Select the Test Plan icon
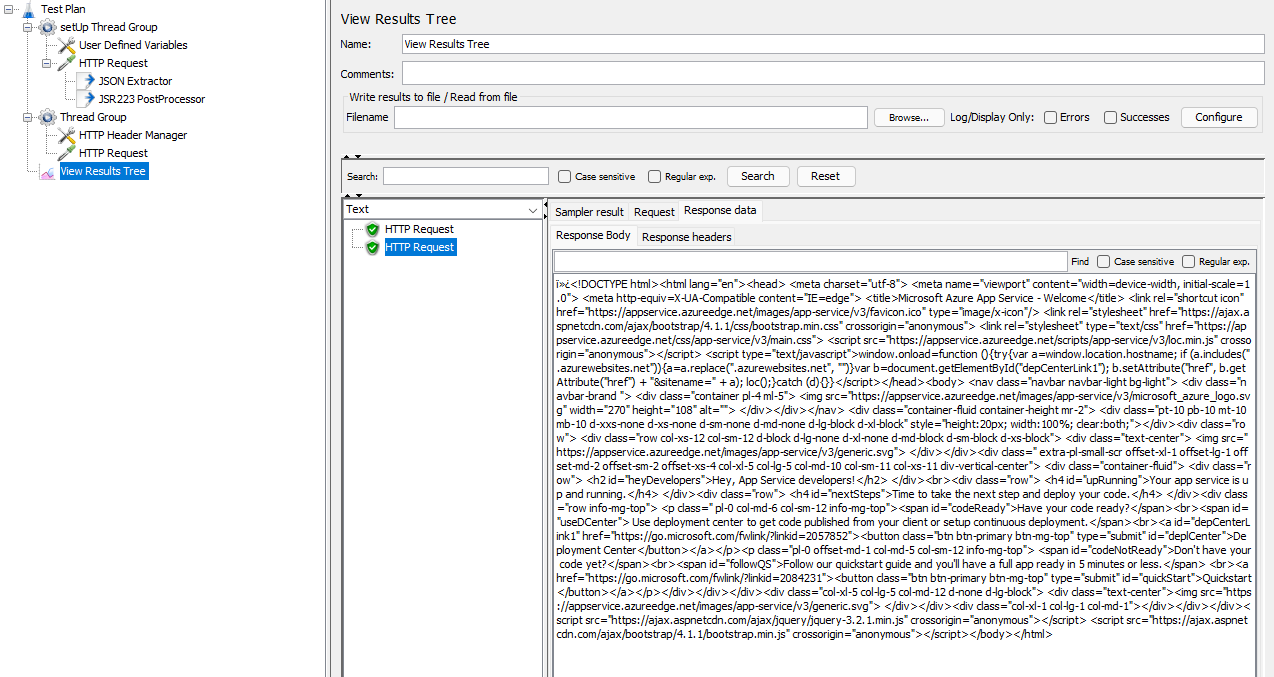This screenshot has height=677, width=1274. tap(29, 9)
